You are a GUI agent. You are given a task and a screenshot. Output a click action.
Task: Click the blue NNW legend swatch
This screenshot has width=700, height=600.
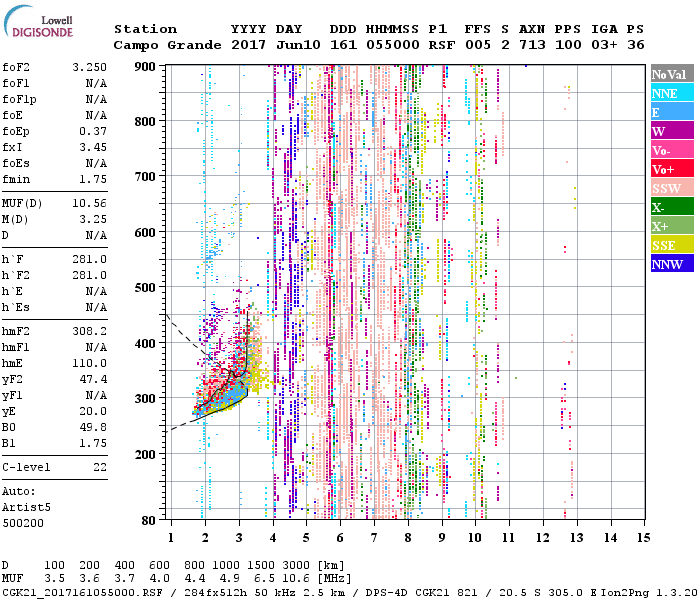pos(671,264)
